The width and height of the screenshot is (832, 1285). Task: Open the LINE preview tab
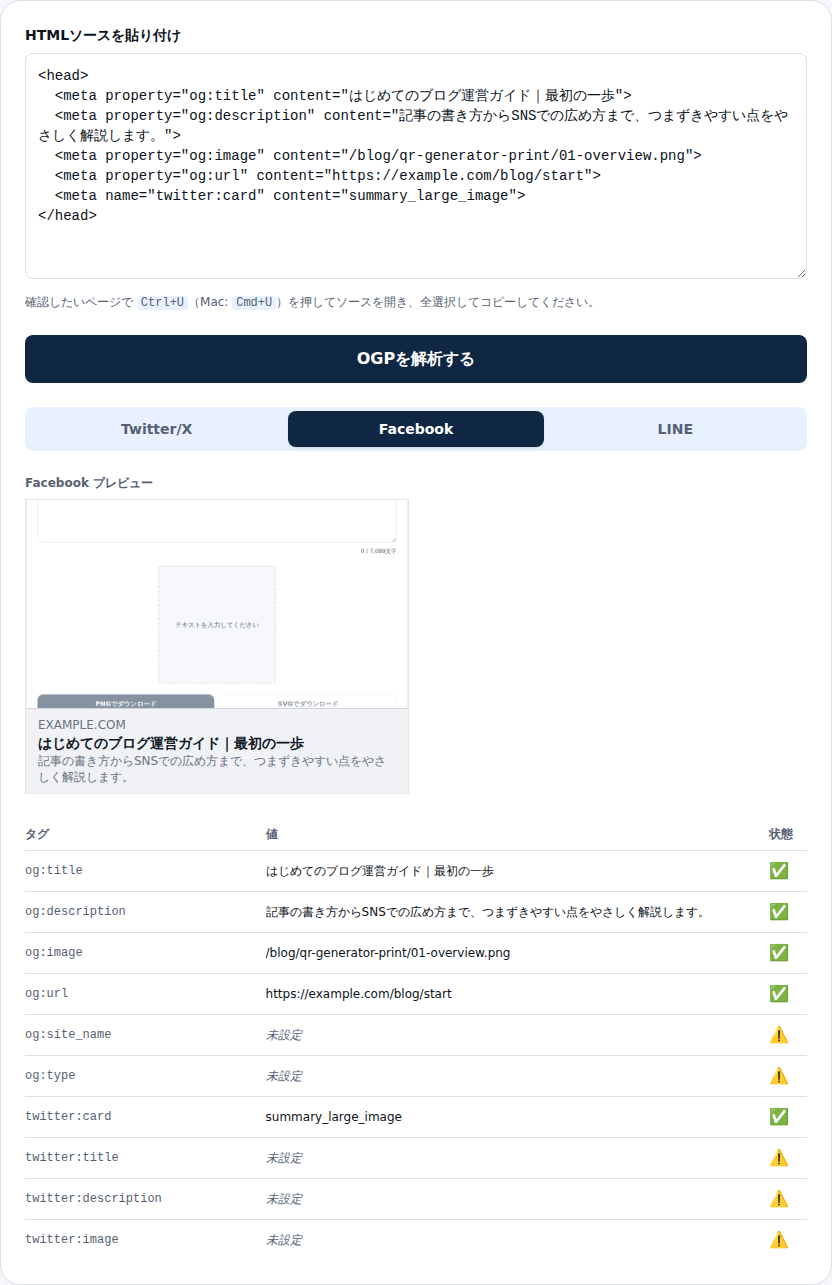675,429
